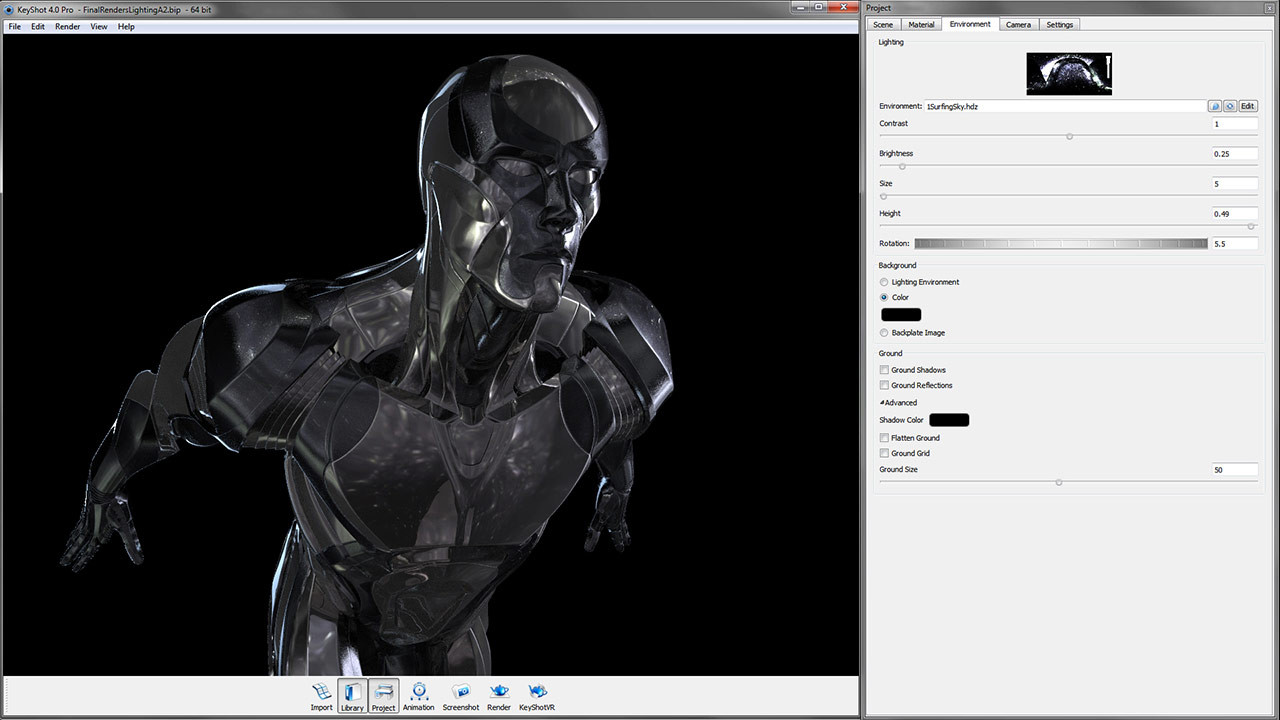
Task: Toggle the Project panel button
Action: 384,695
